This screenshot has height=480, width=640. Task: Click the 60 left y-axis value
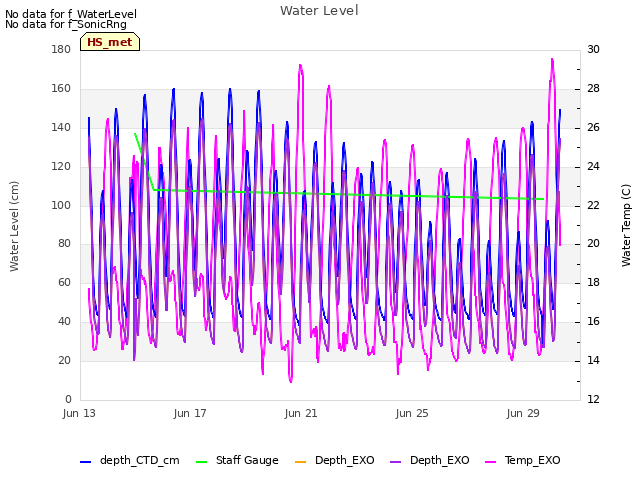(64, 283)
